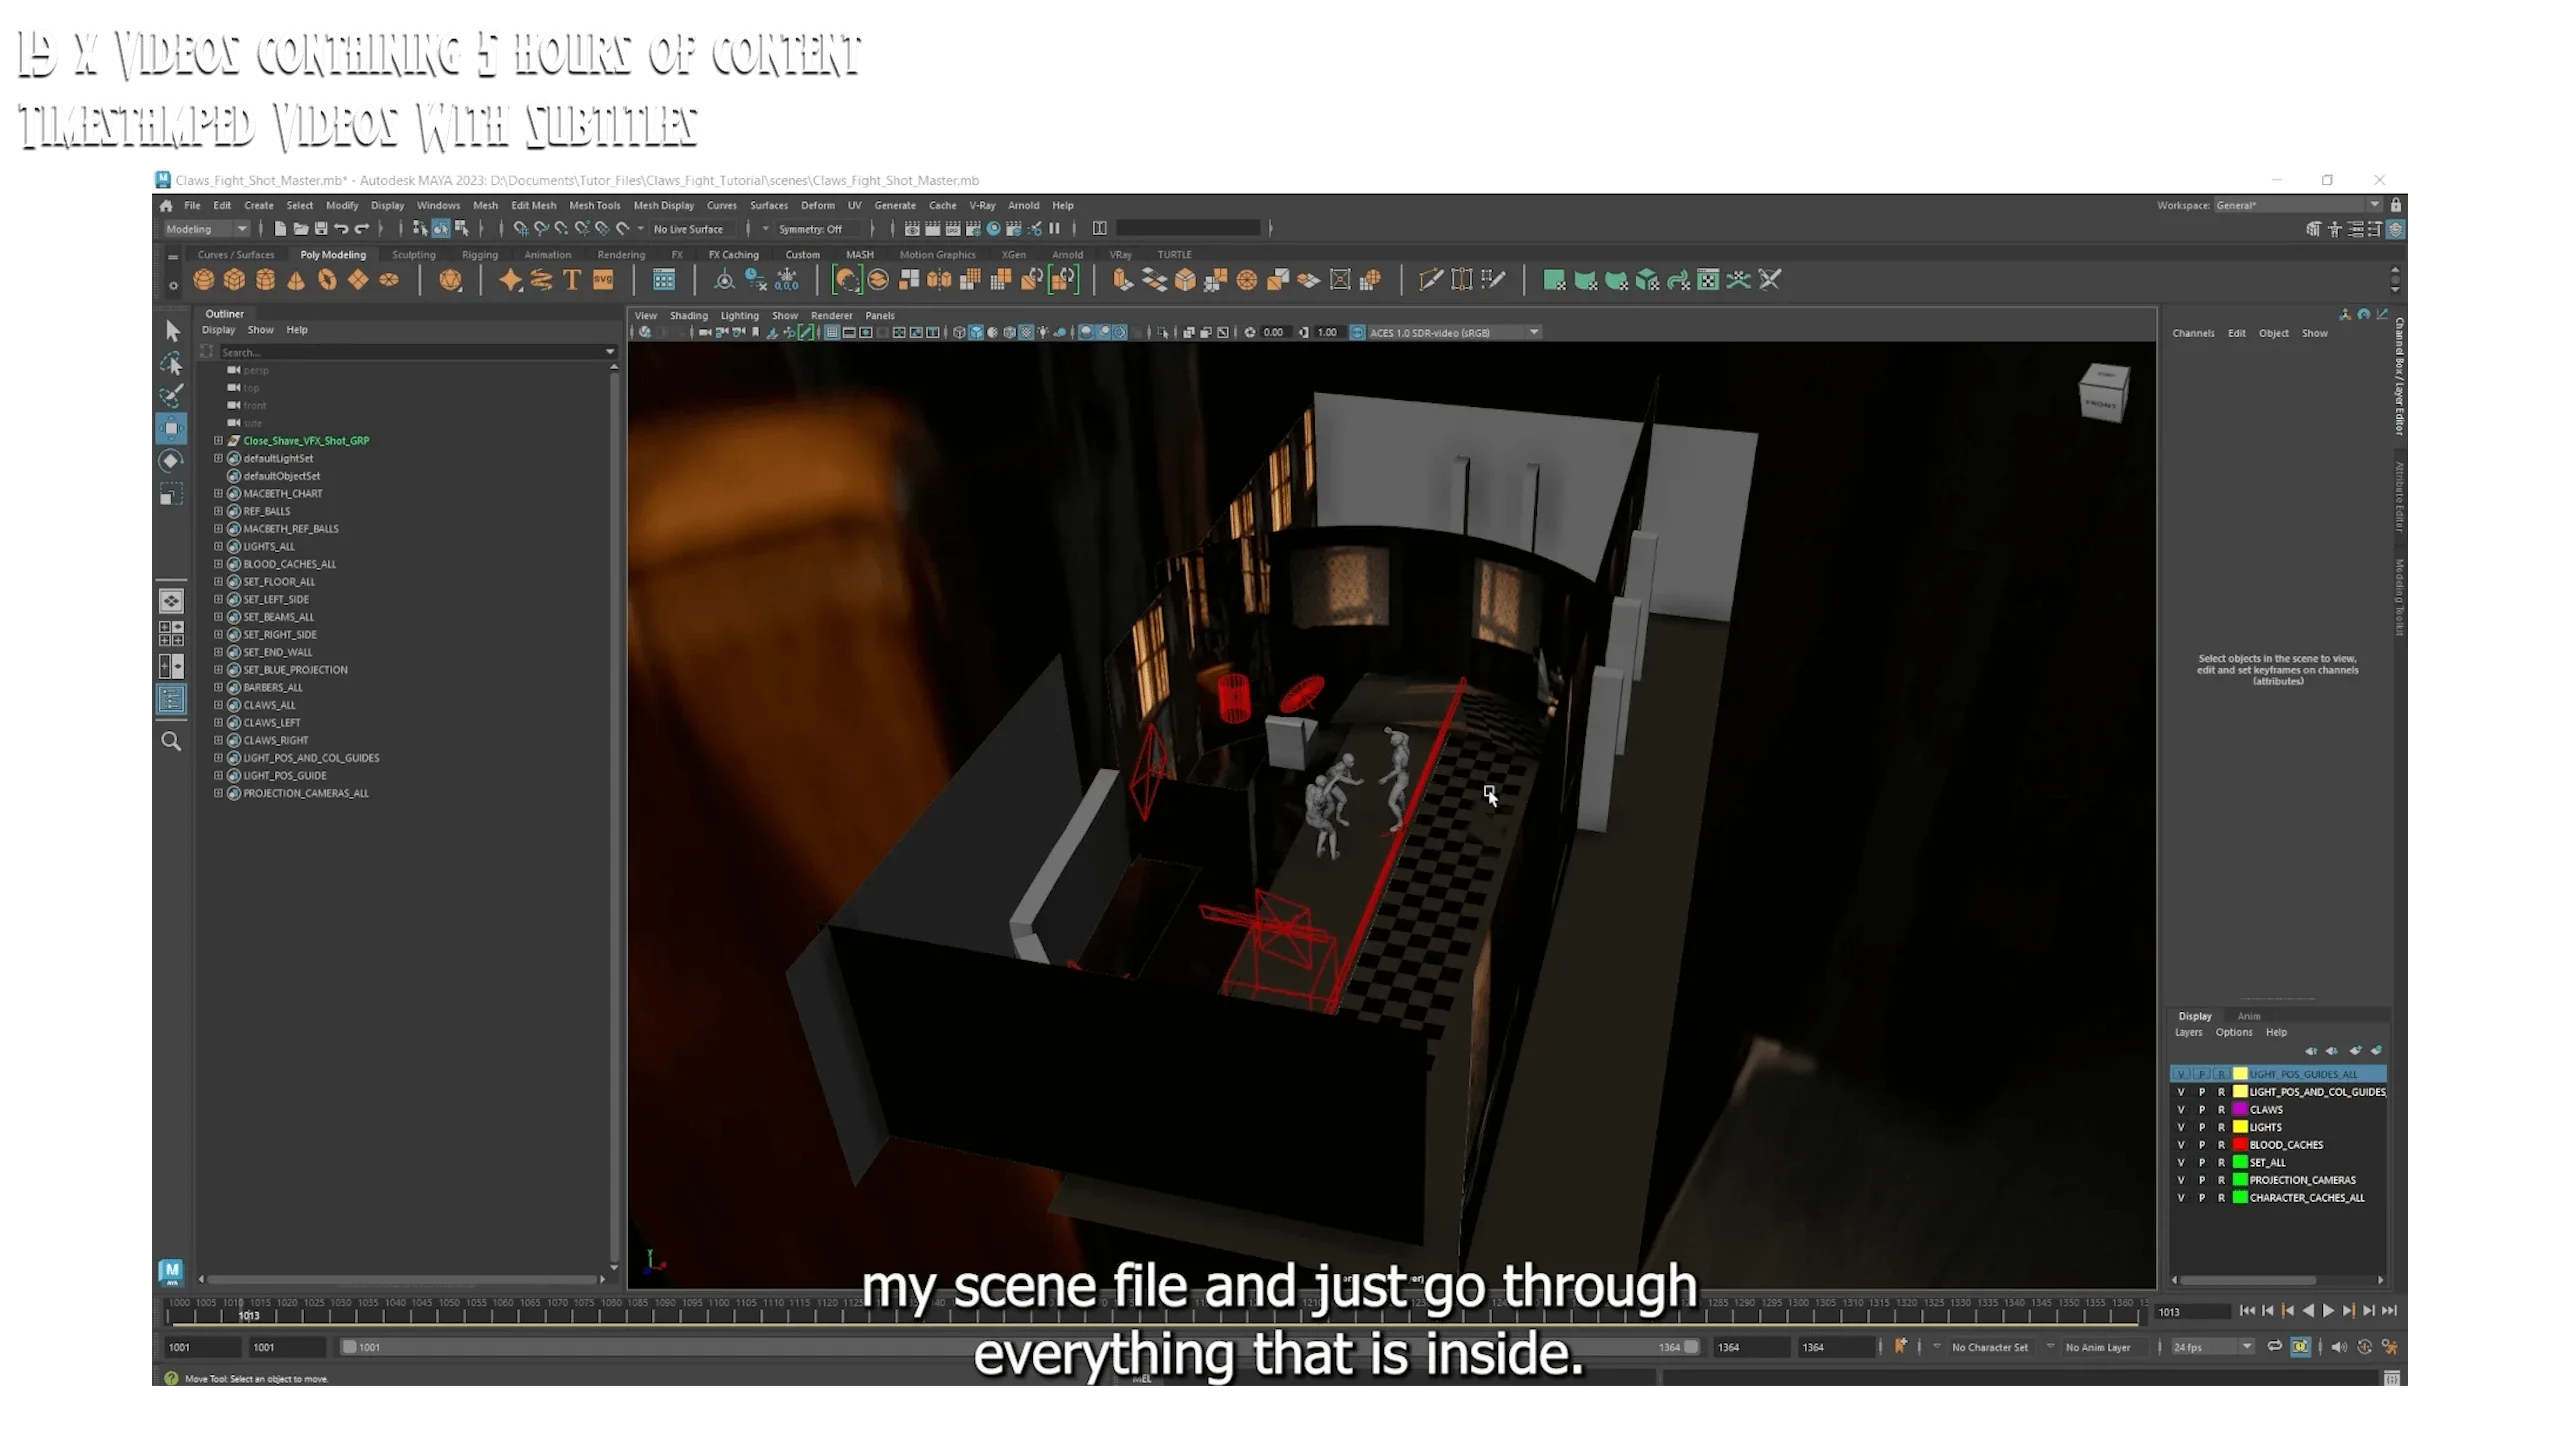Toggle visibility of BLOOD_CACHES layer

pos(2181,1145)
